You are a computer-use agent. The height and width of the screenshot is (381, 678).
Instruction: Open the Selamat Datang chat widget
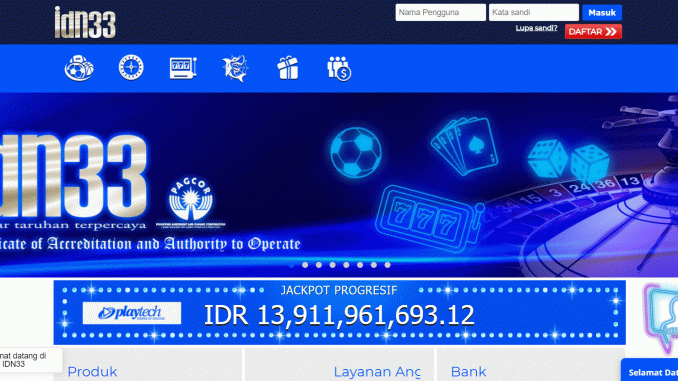click(x=649, y=370)
